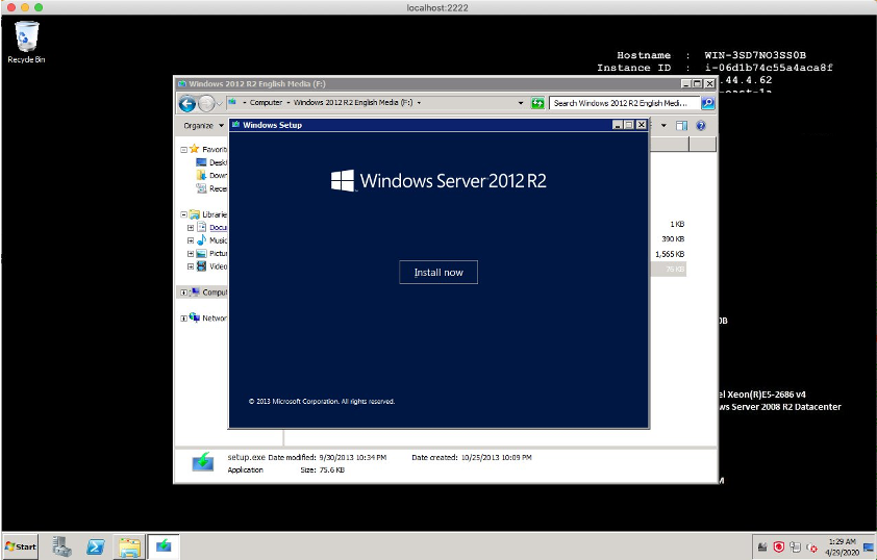Expand the Documents library node
Viewport: 877px width, 560px height.
pos(191,228)
